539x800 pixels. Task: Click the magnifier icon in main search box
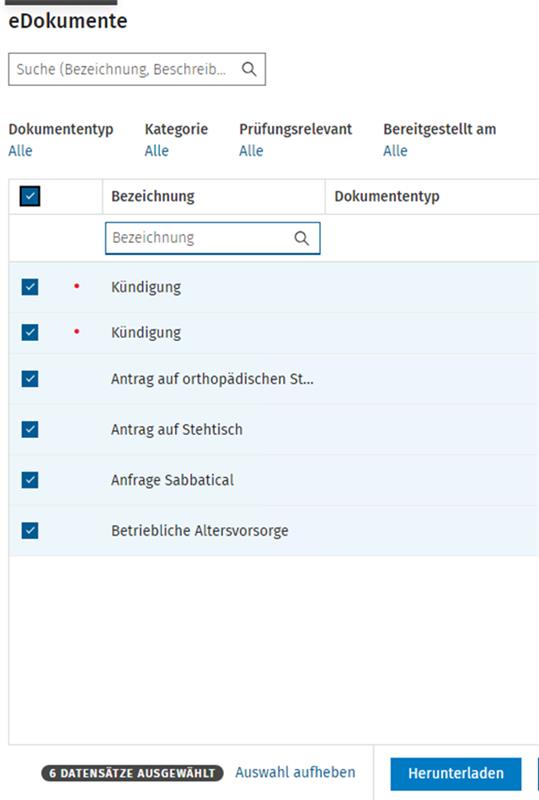point(249,69)
